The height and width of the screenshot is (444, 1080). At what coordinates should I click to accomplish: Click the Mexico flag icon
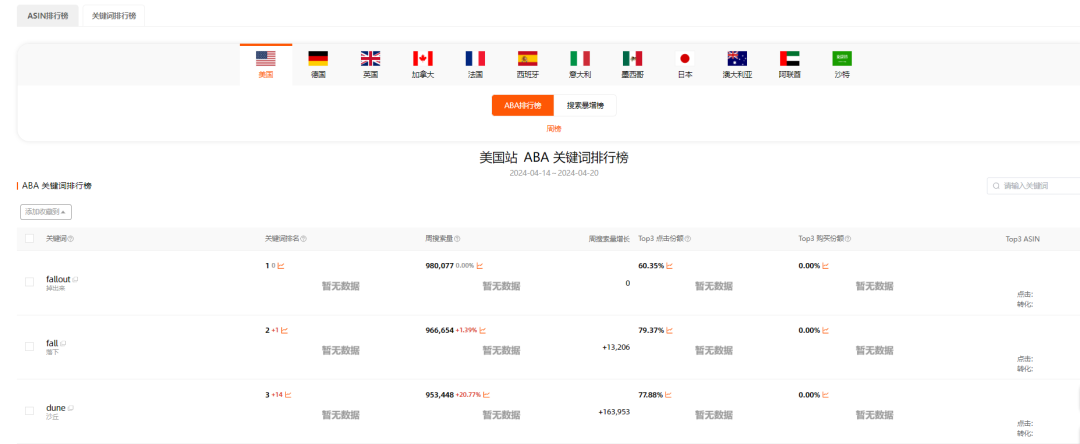click(x=632, y=59)
